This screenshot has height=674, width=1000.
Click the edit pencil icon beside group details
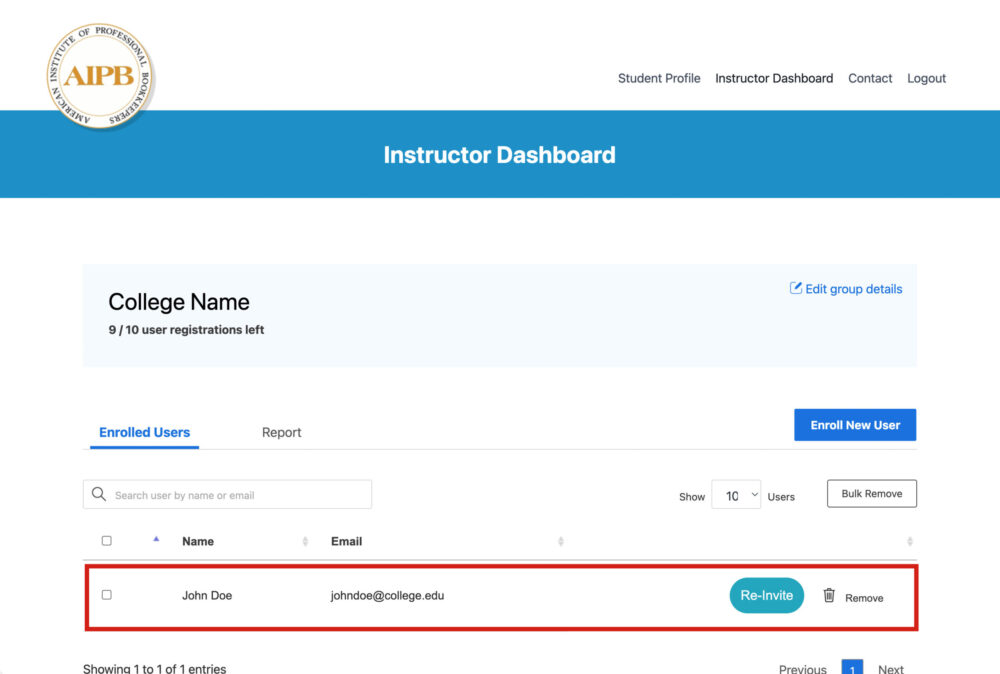pos(795,288)
